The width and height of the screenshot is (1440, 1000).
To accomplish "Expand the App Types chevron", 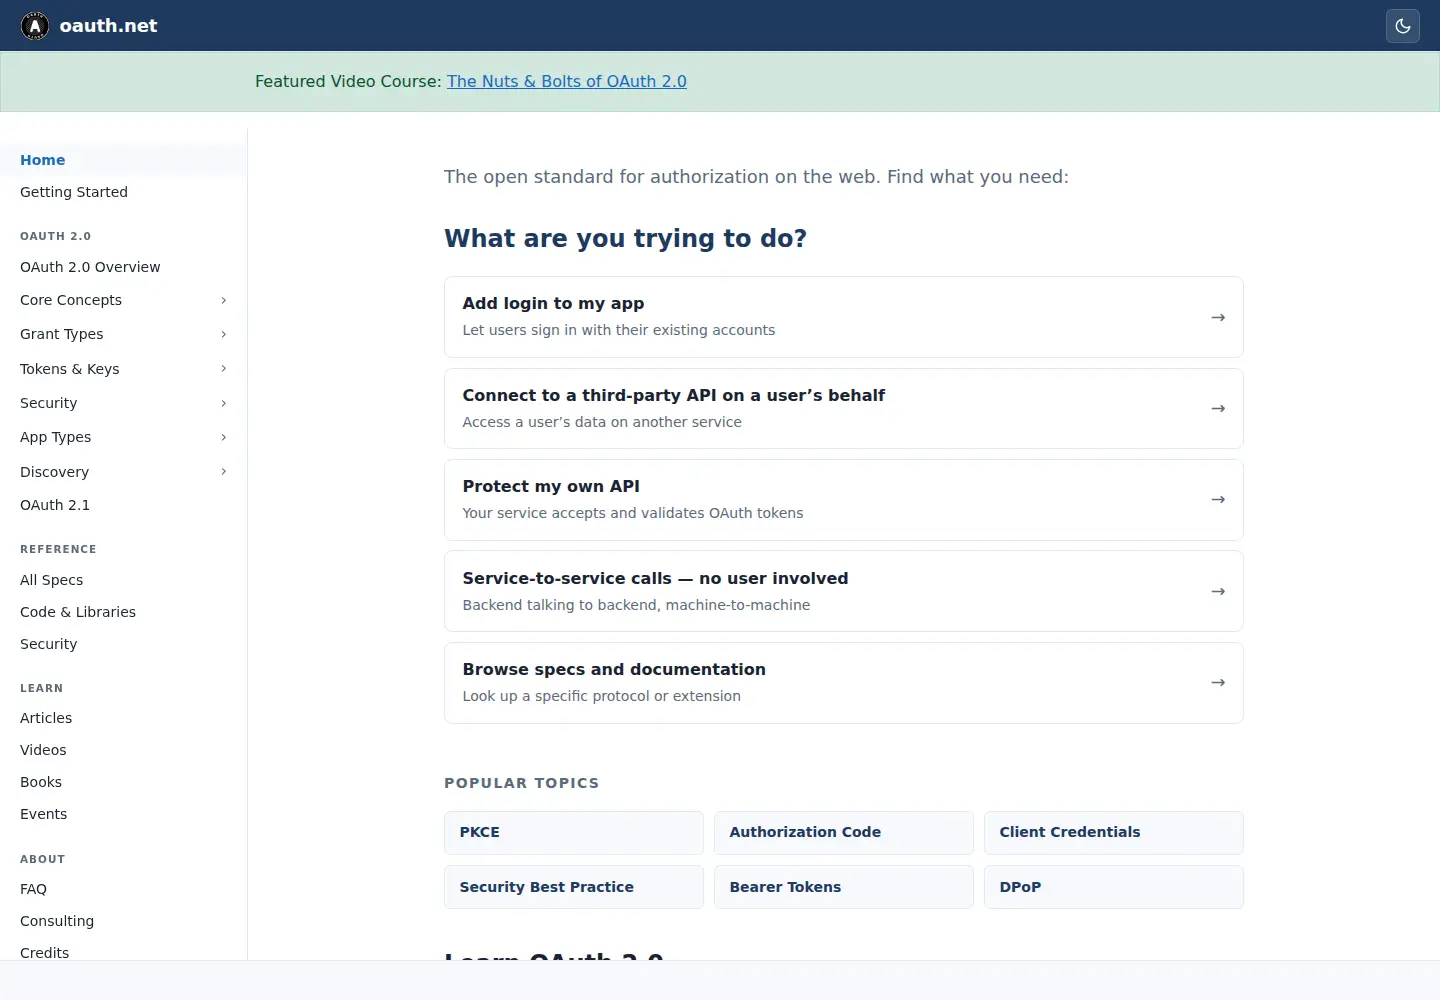I will click(x=223, y=437).
